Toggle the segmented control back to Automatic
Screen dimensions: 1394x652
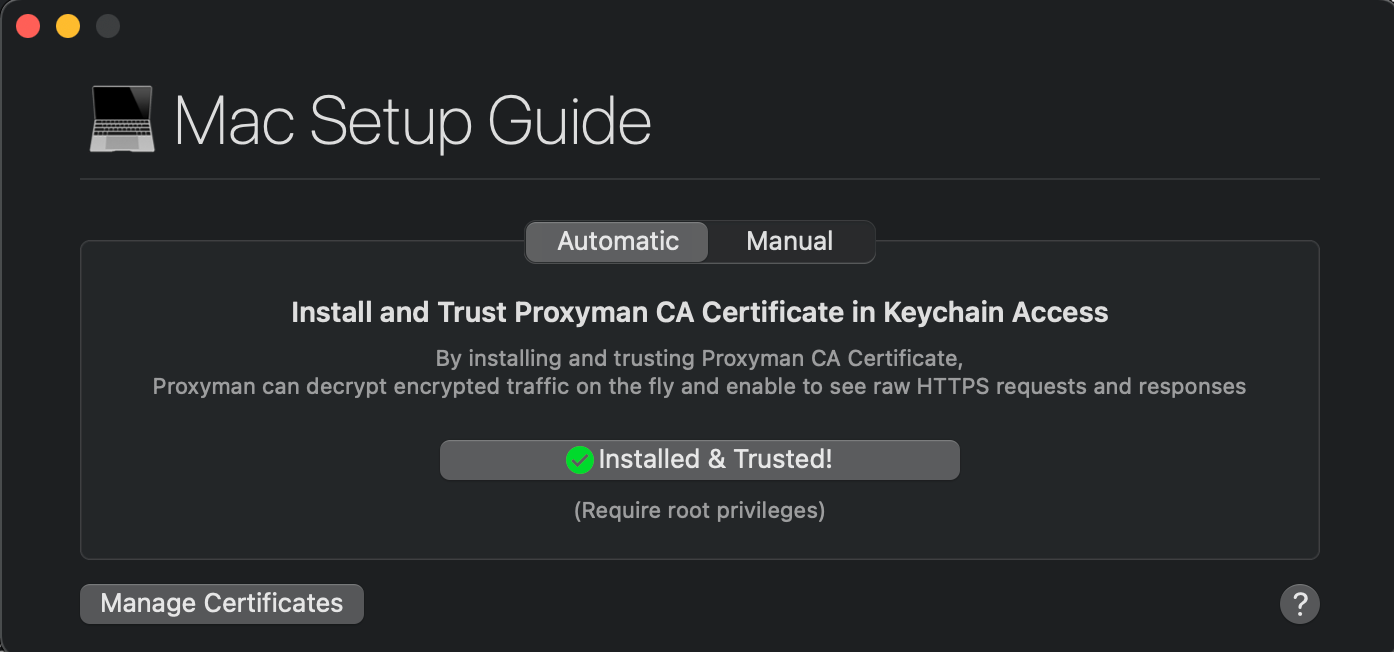[x=616, y=241]
